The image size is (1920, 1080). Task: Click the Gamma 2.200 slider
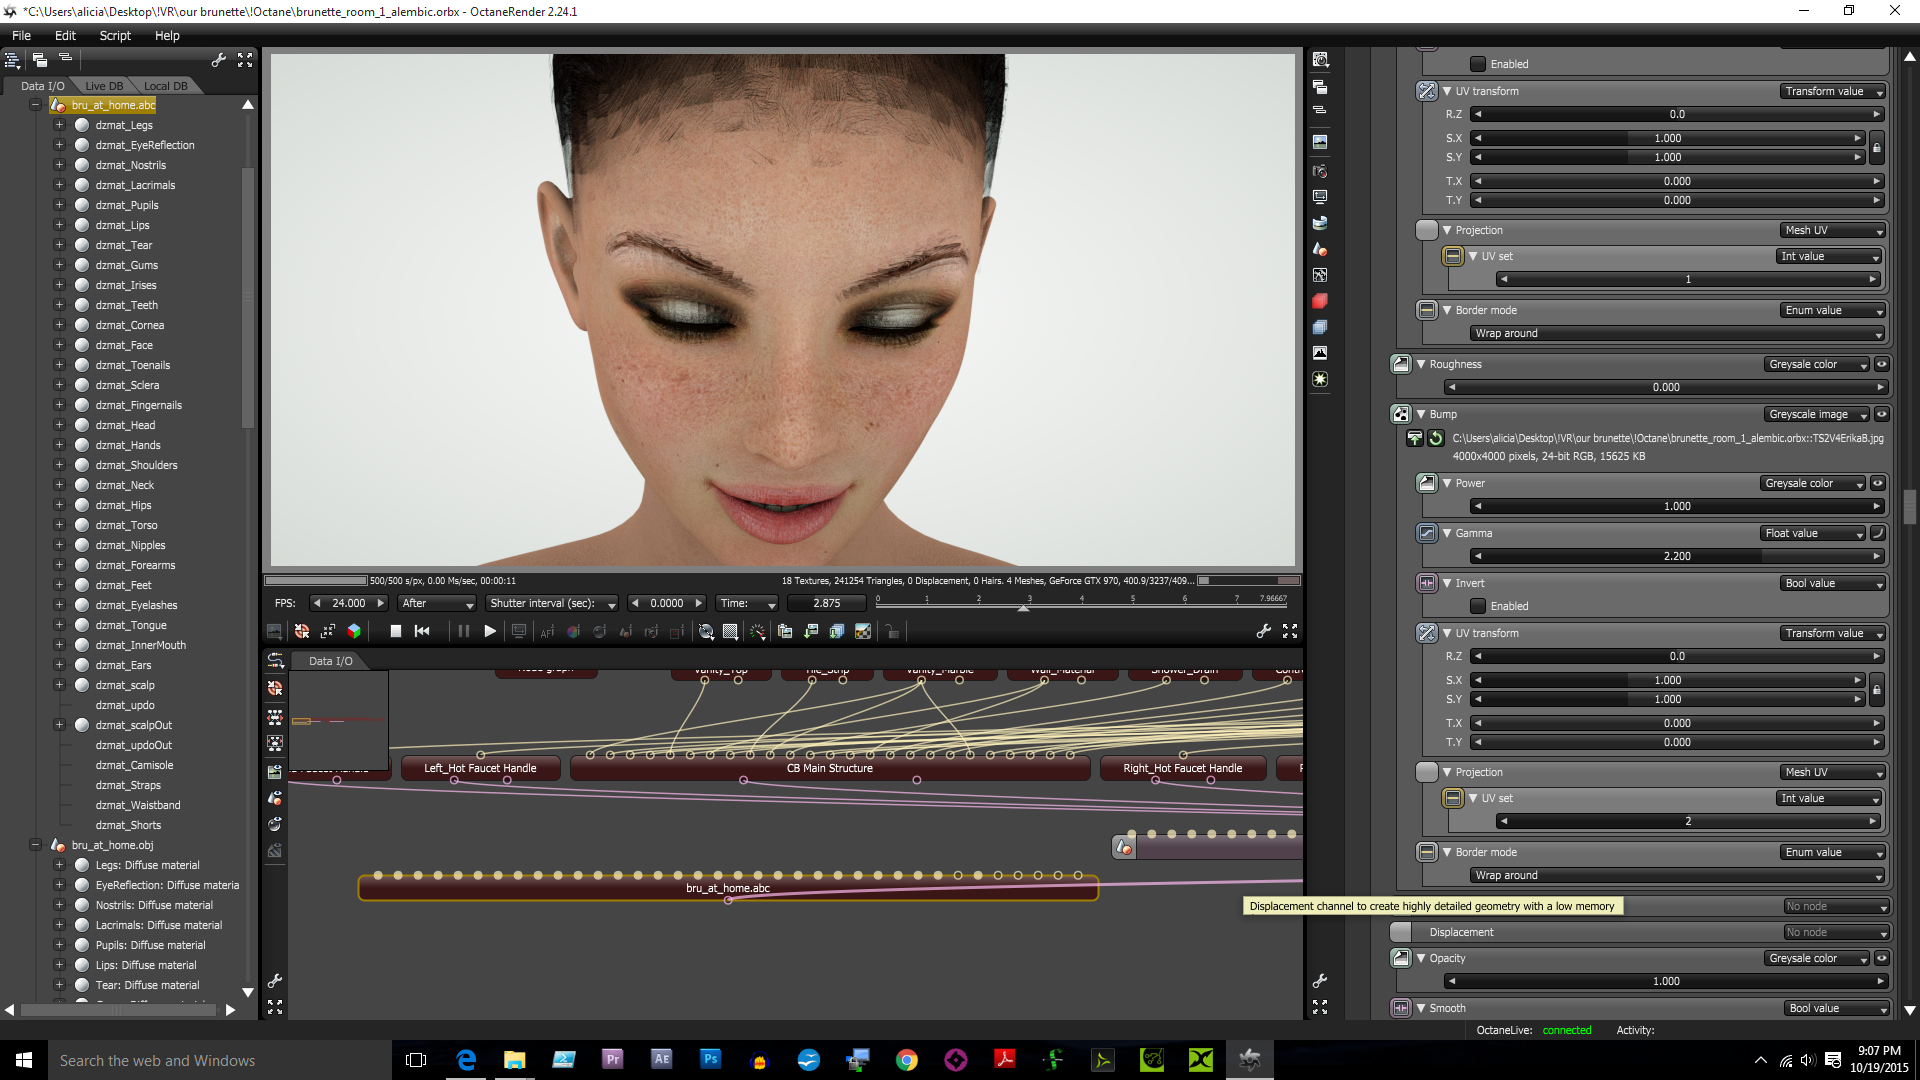(1676, 556)
